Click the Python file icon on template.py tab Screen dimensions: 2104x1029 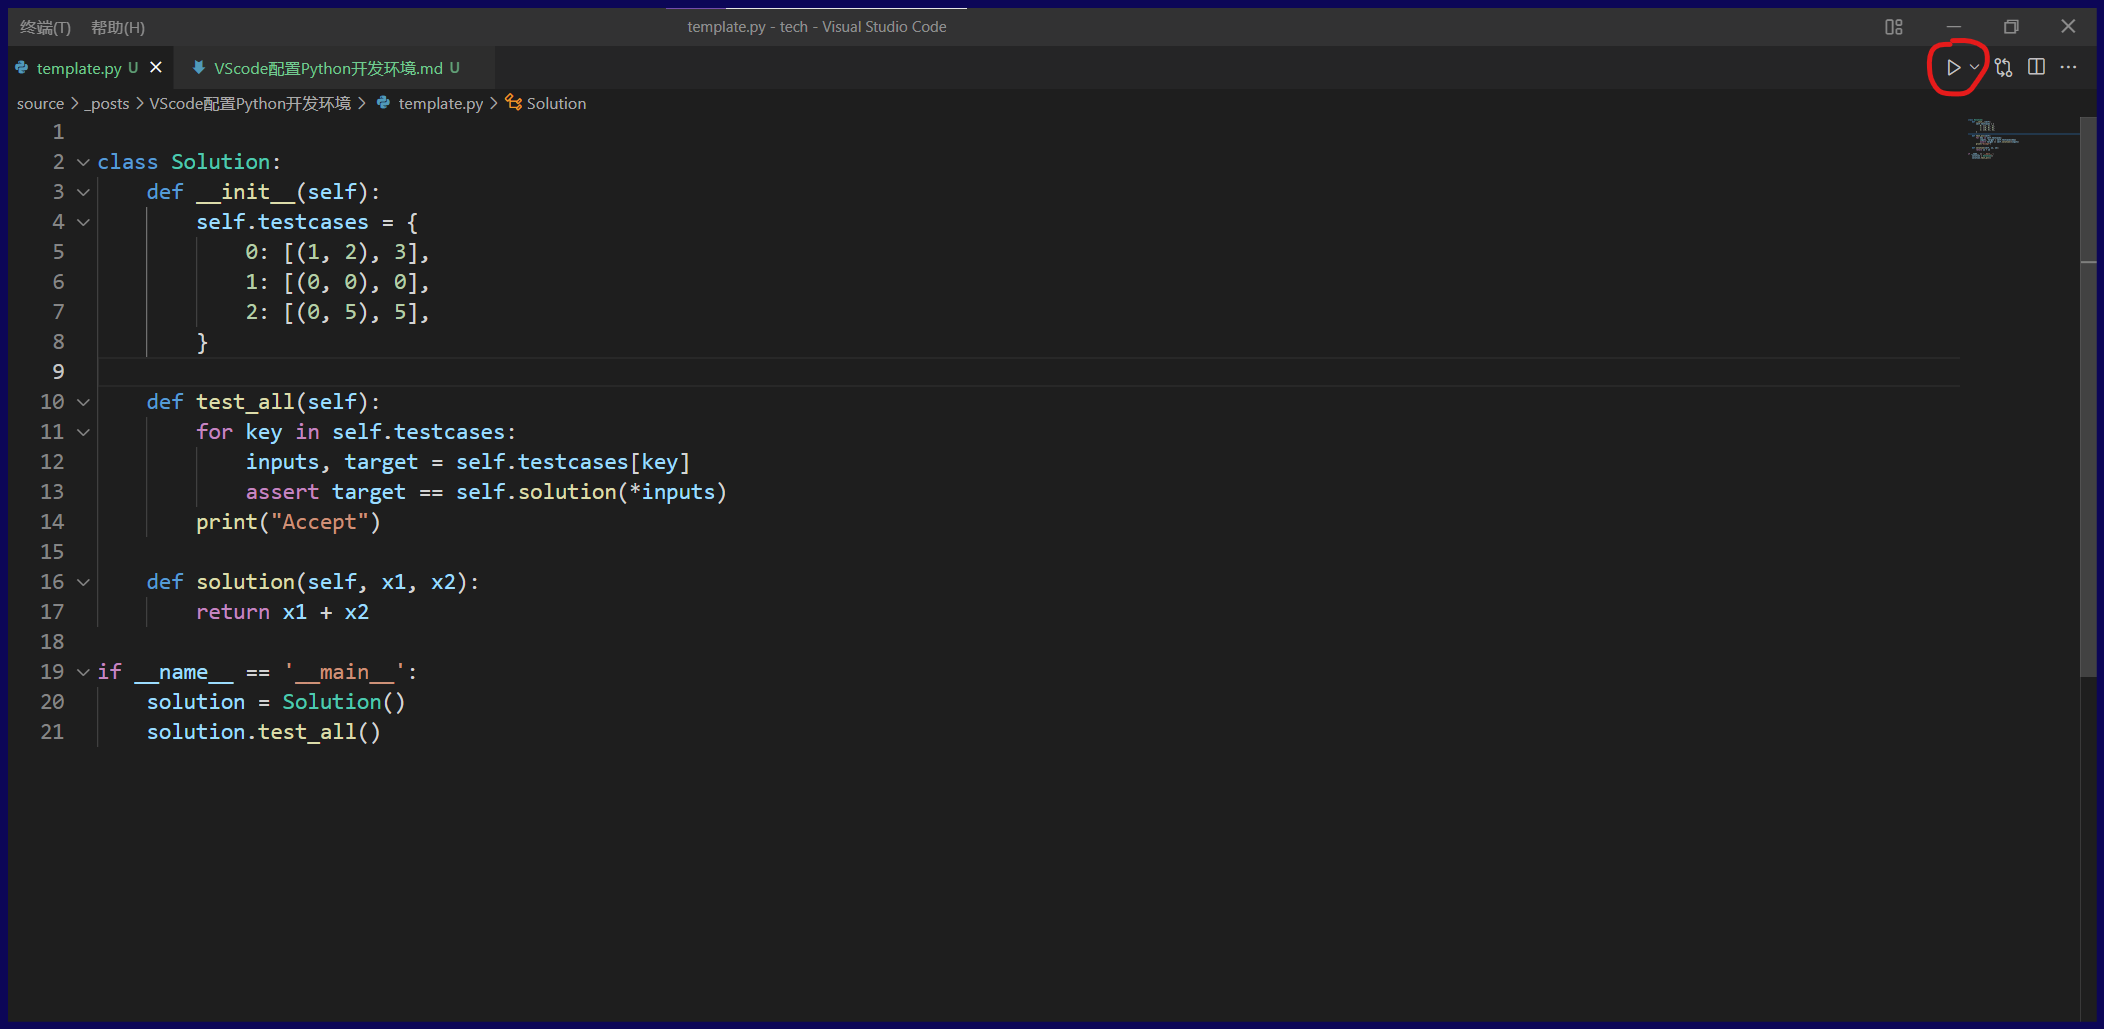pyautogui.click(x=22, y=68)
